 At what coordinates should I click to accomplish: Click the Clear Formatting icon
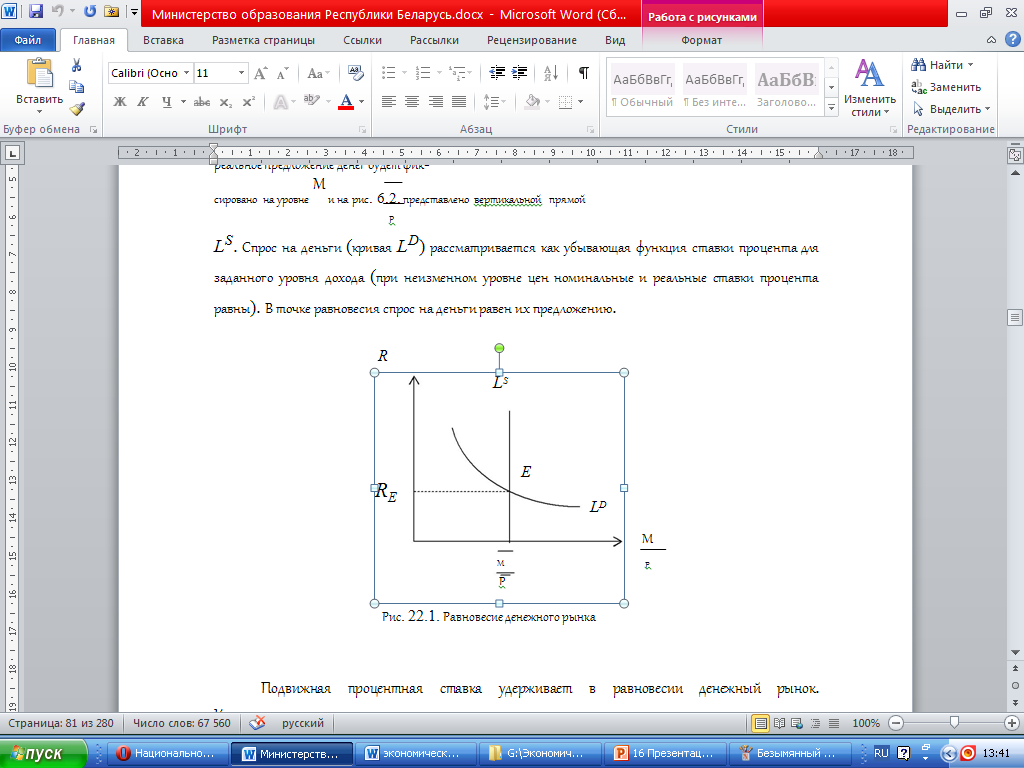pyautogui.click(x=355, y=73)
